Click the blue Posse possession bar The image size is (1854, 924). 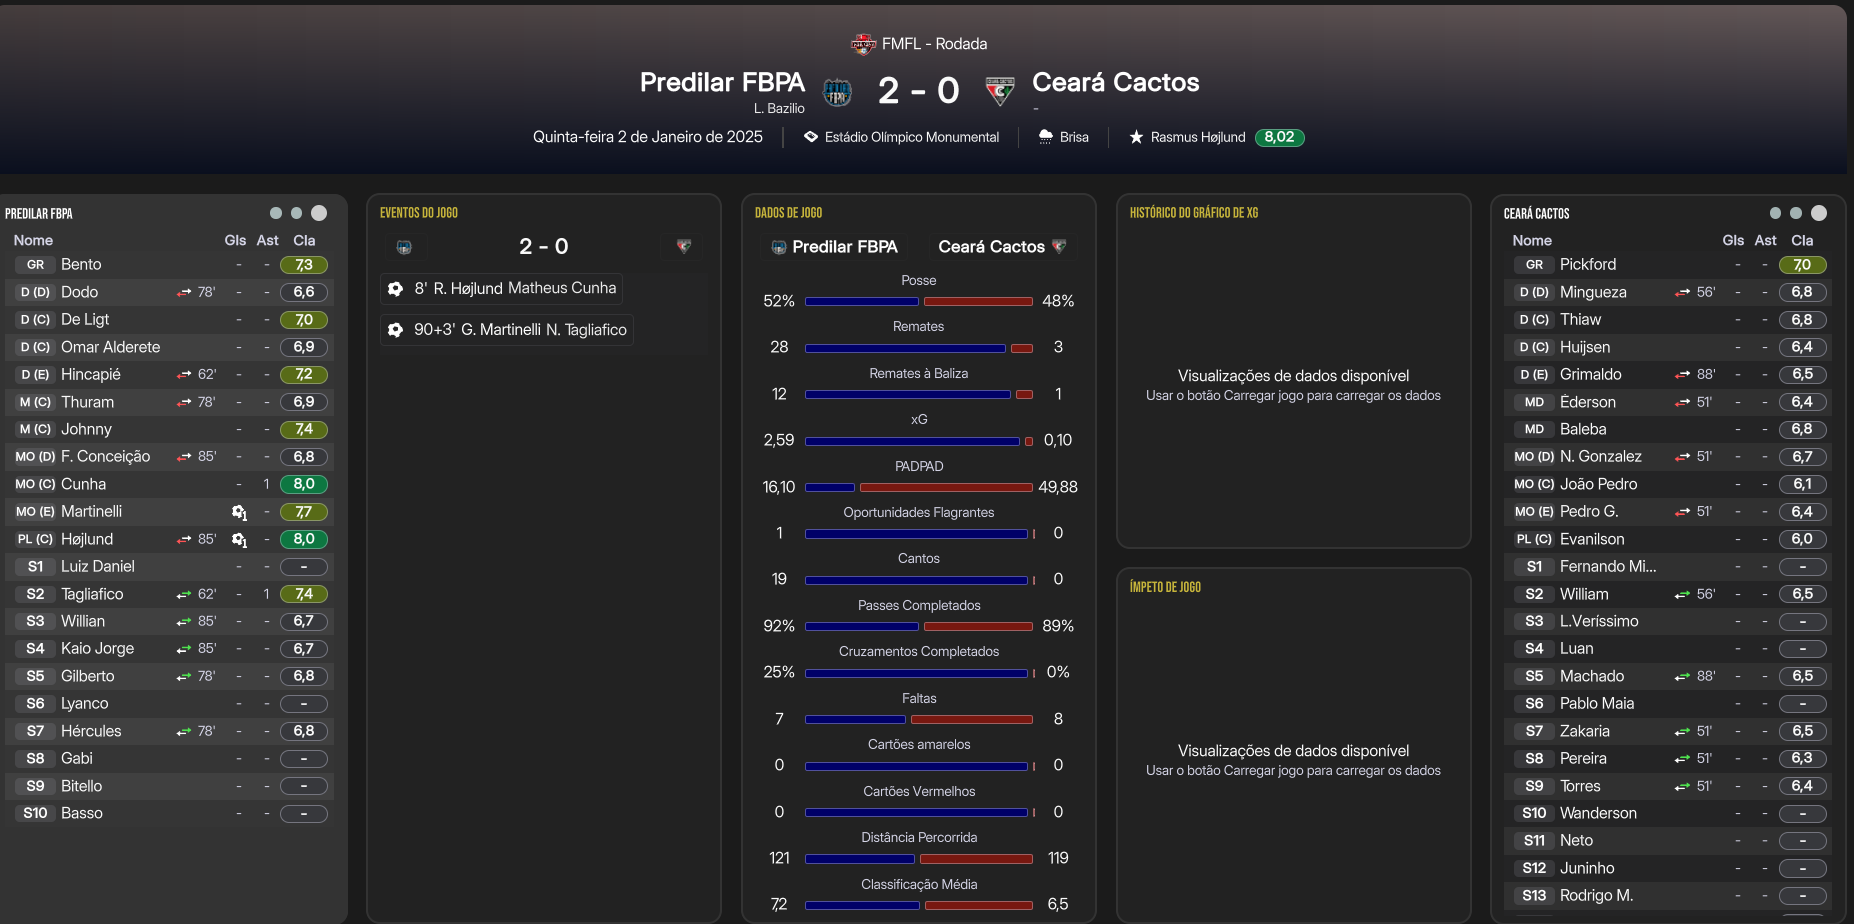click(x=861, y=301)
